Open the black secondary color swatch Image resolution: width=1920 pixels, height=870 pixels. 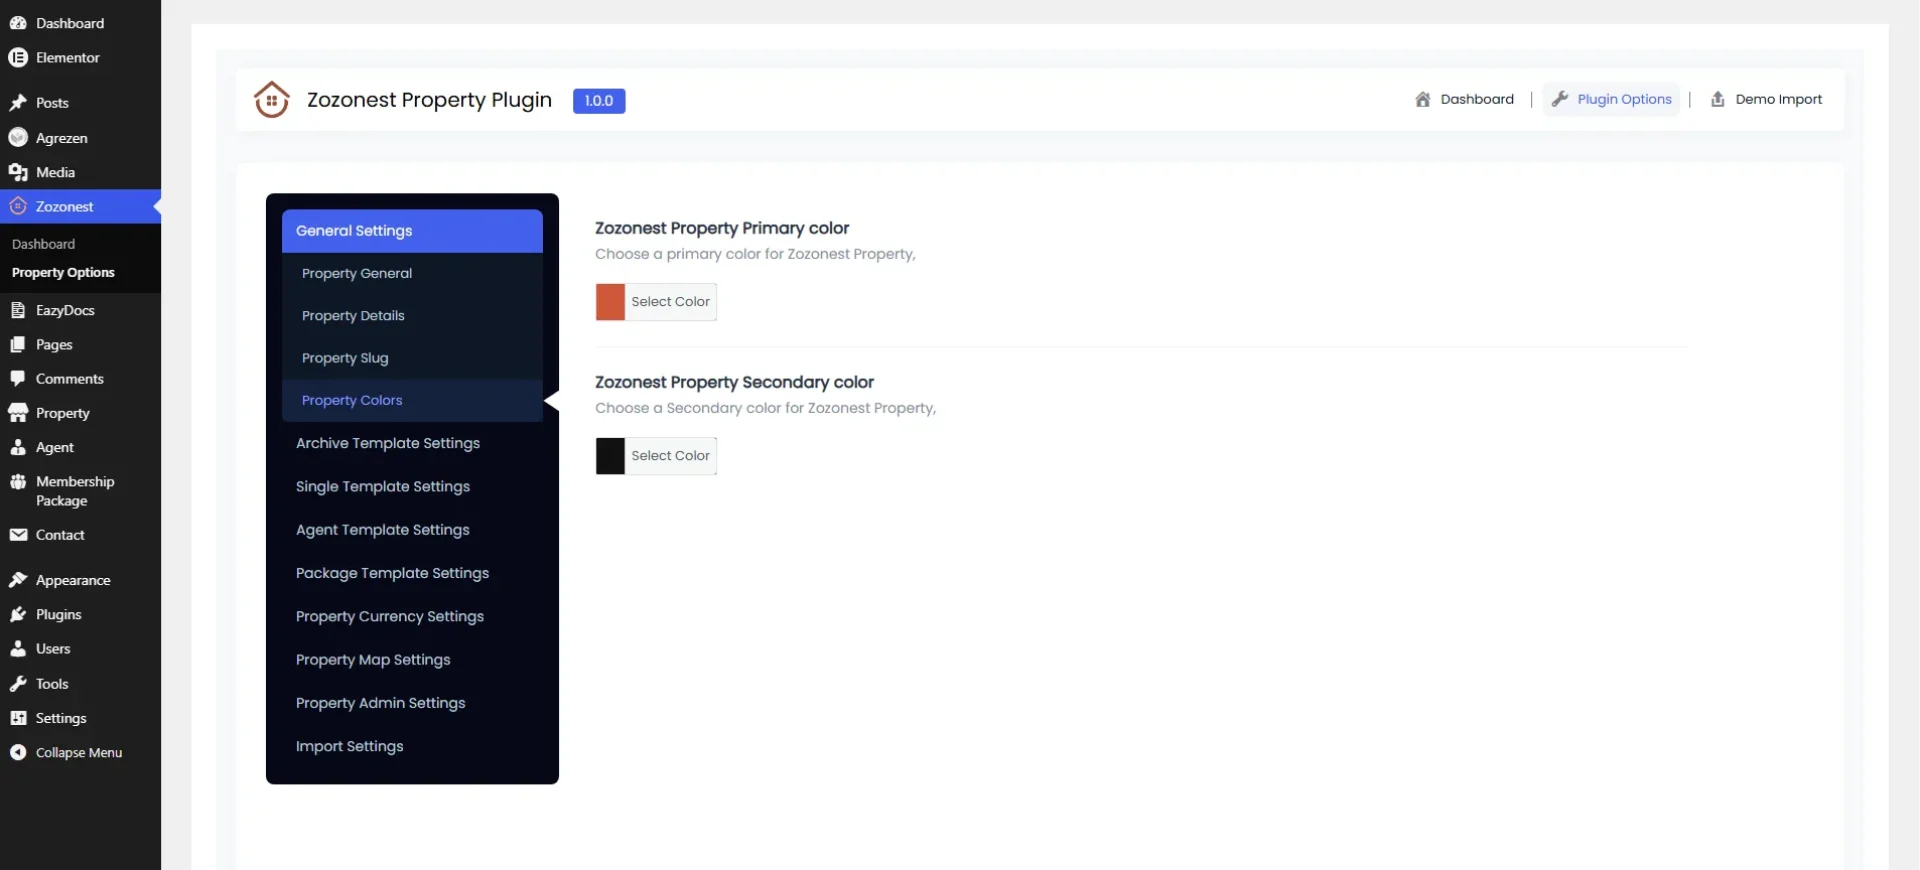[610, 456]
